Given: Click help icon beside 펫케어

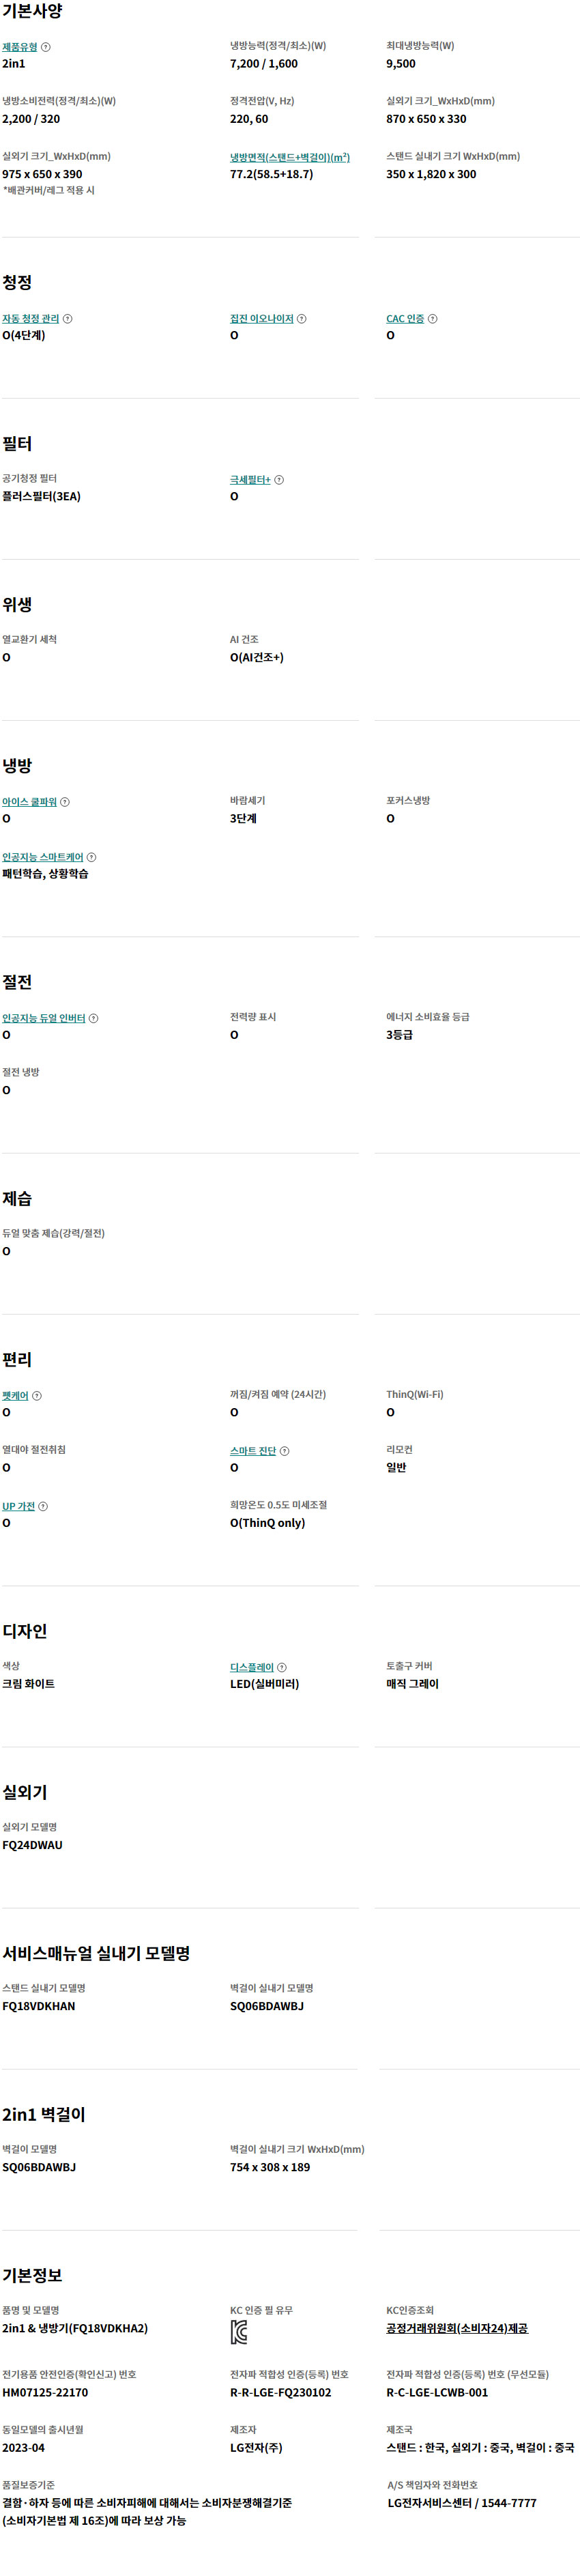Looking at the screenshot, I should [37, 1396].
